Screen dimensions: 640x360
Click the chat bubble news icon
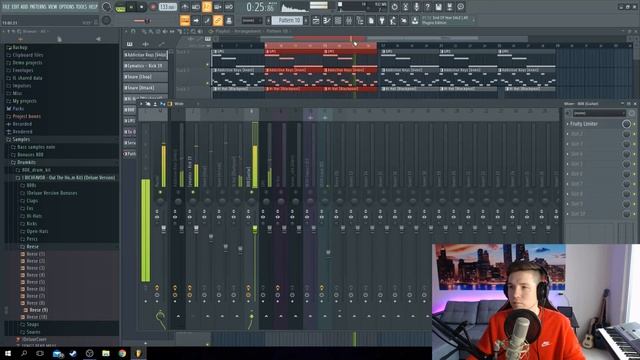pyautogui.click(x=460, y=7)
